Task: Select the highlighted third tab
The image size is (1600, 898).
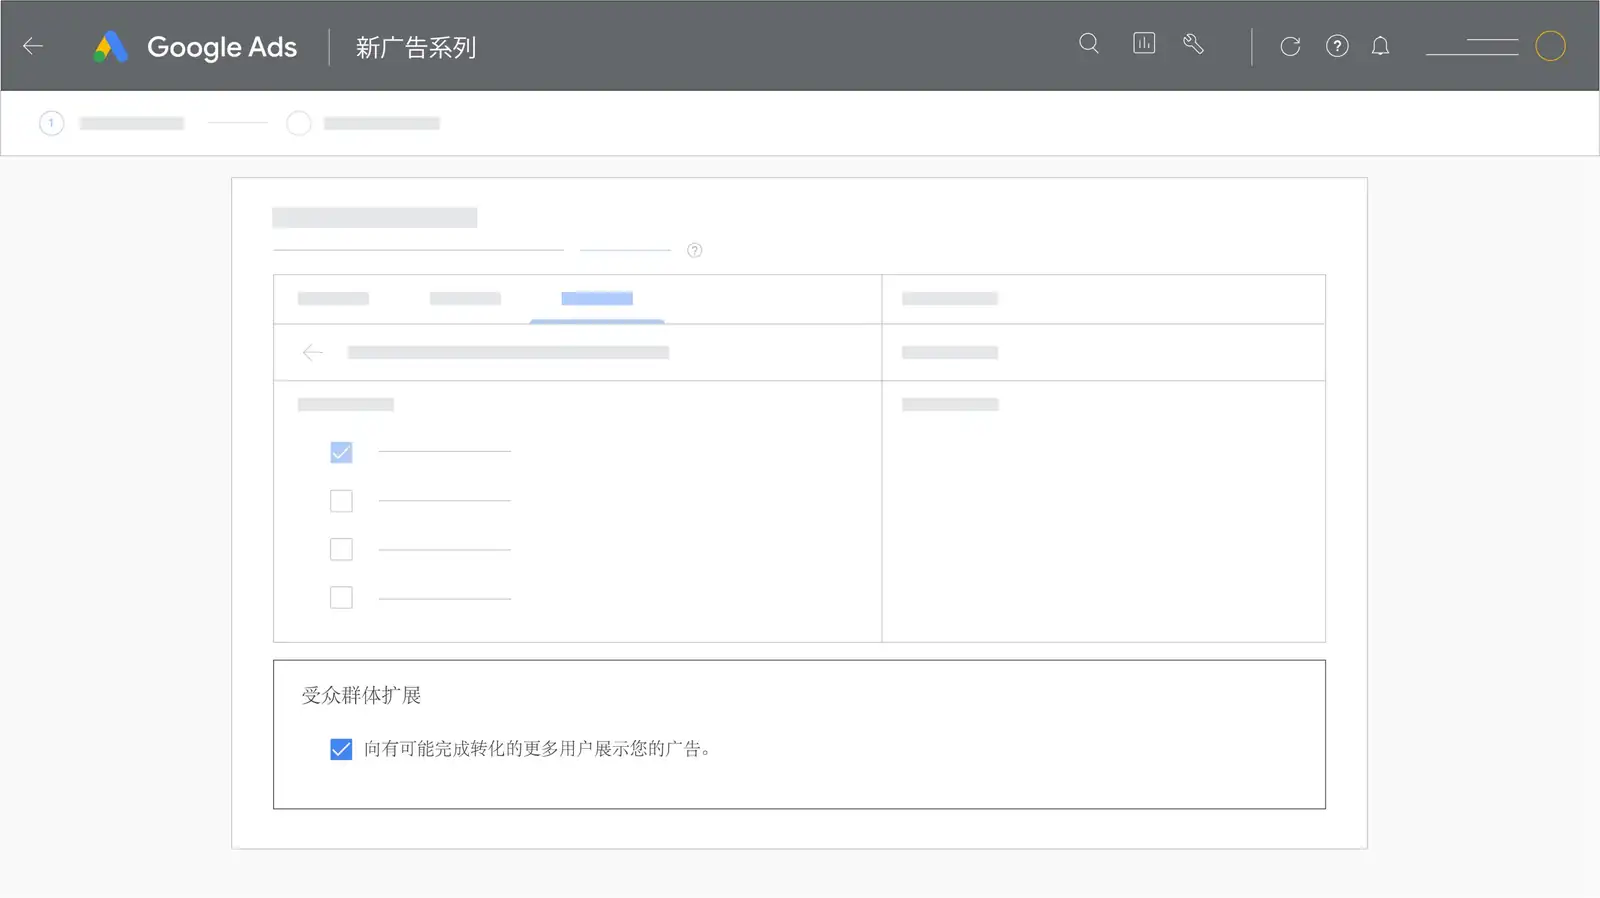Action: (597, 299)
